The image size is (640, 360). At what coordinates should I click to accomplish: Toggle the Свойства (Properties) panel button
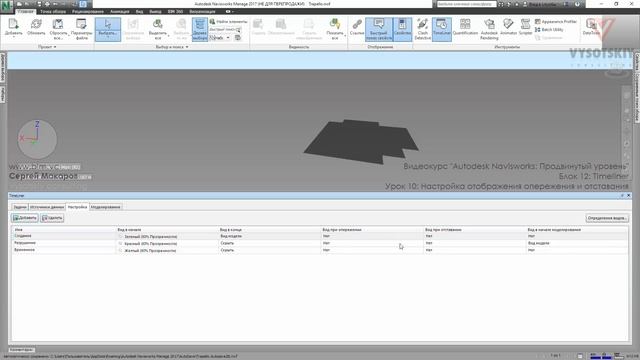coord(402,29)
